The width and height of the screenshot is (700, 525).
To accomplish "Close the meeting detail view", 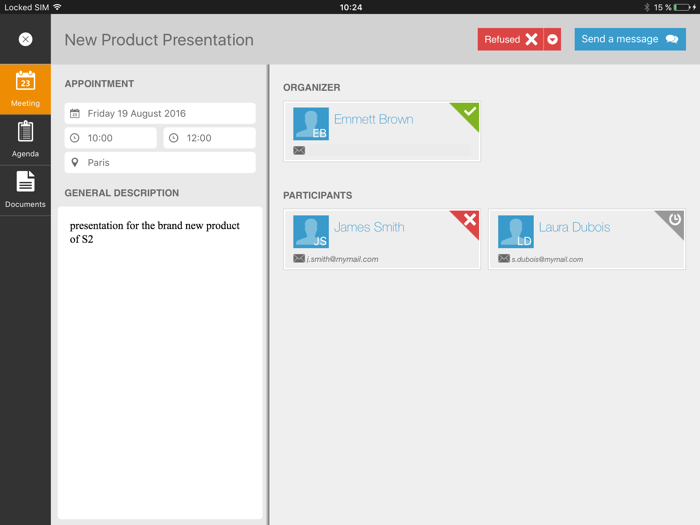I will [x=25, y=39].
